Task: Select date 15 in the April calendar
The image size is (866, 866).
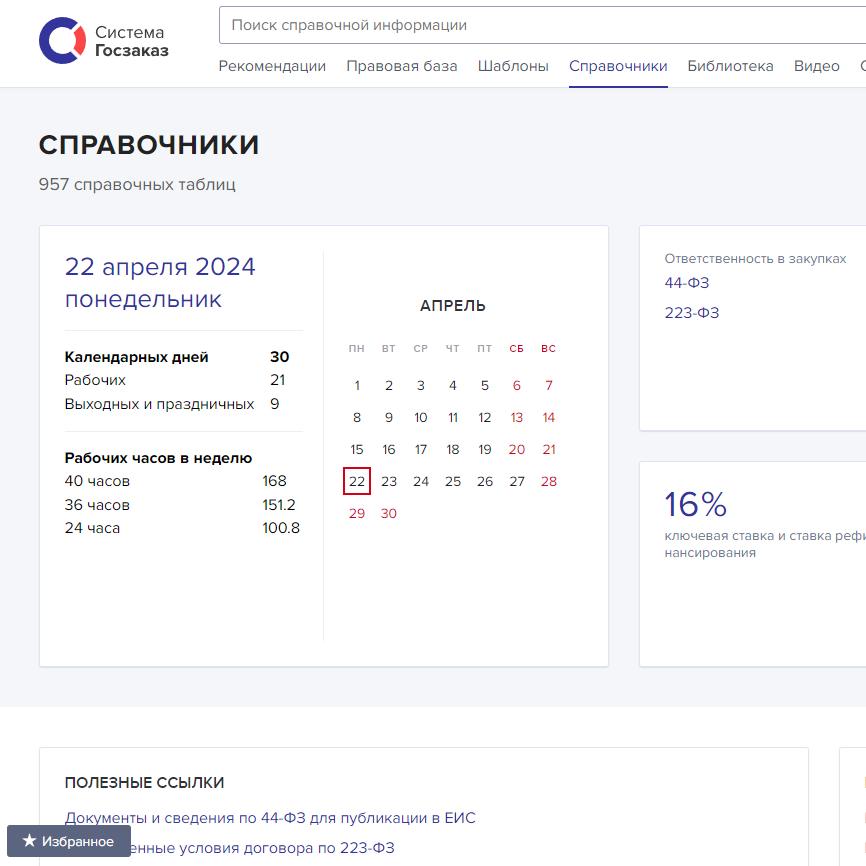Action: coord(356,449)
